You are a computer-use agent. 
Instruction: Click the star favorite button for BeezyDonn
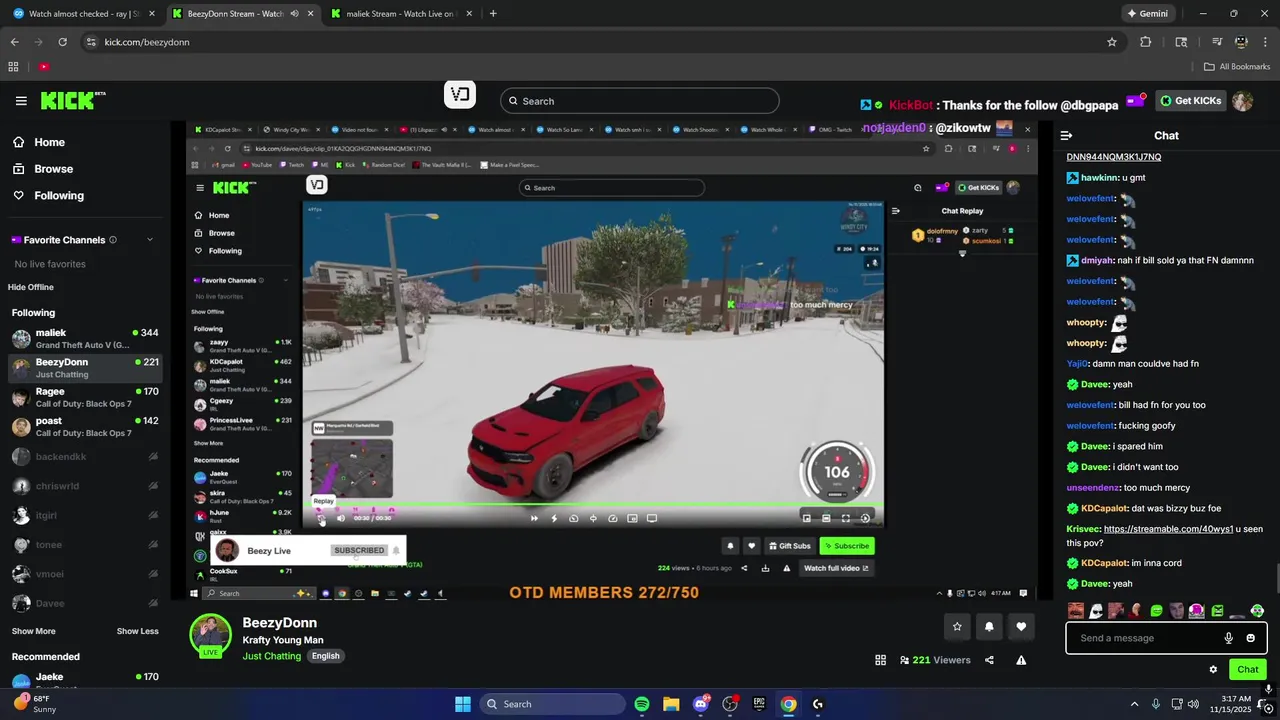(957, 627)
